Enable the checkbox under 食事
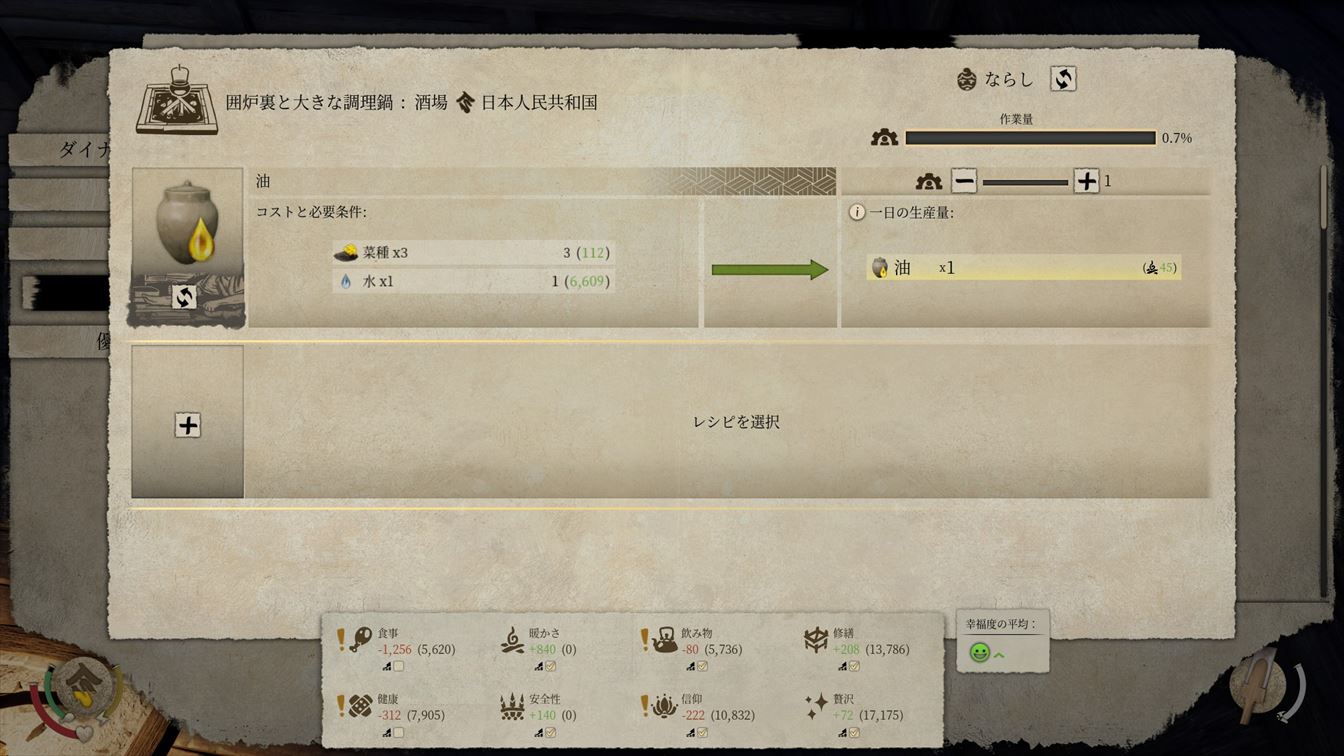Screen dimensions: 1344x756 (x=399, y=666)
